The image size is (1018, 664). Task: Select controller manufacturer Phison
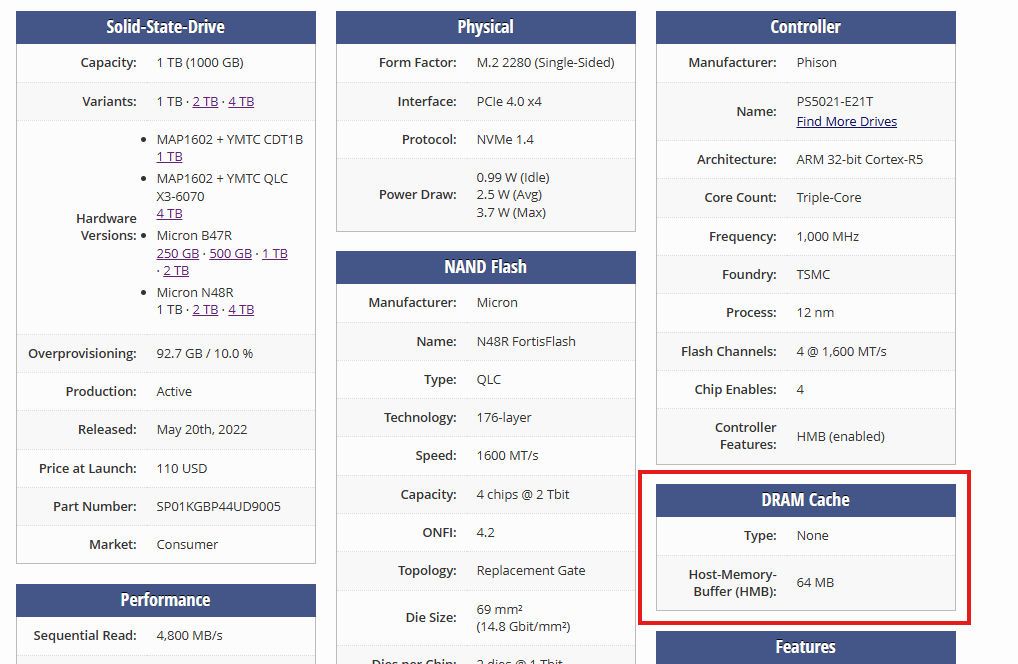[817, 63]
